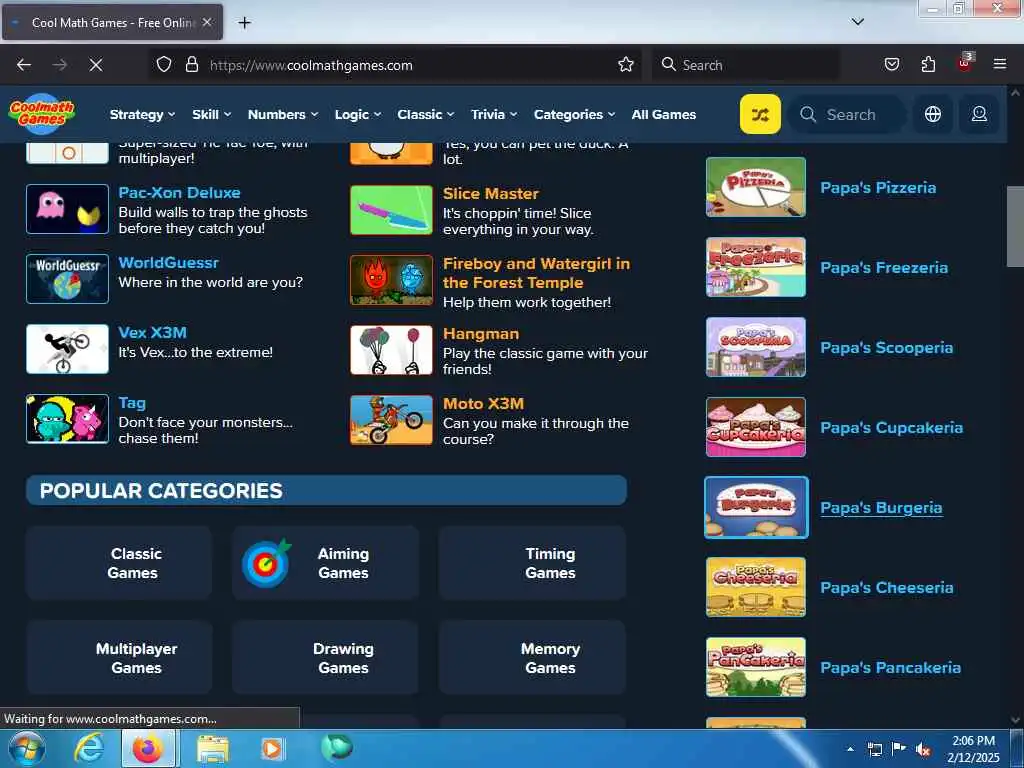
Task: Click the Coolmath Games logo
Action: 41,114
